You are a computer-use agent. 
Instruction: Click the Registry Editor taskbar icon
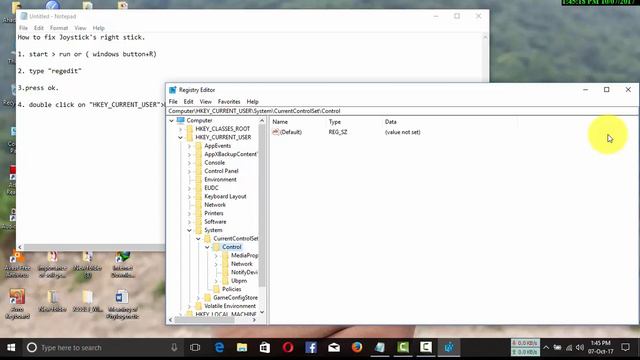click(449, 347)
